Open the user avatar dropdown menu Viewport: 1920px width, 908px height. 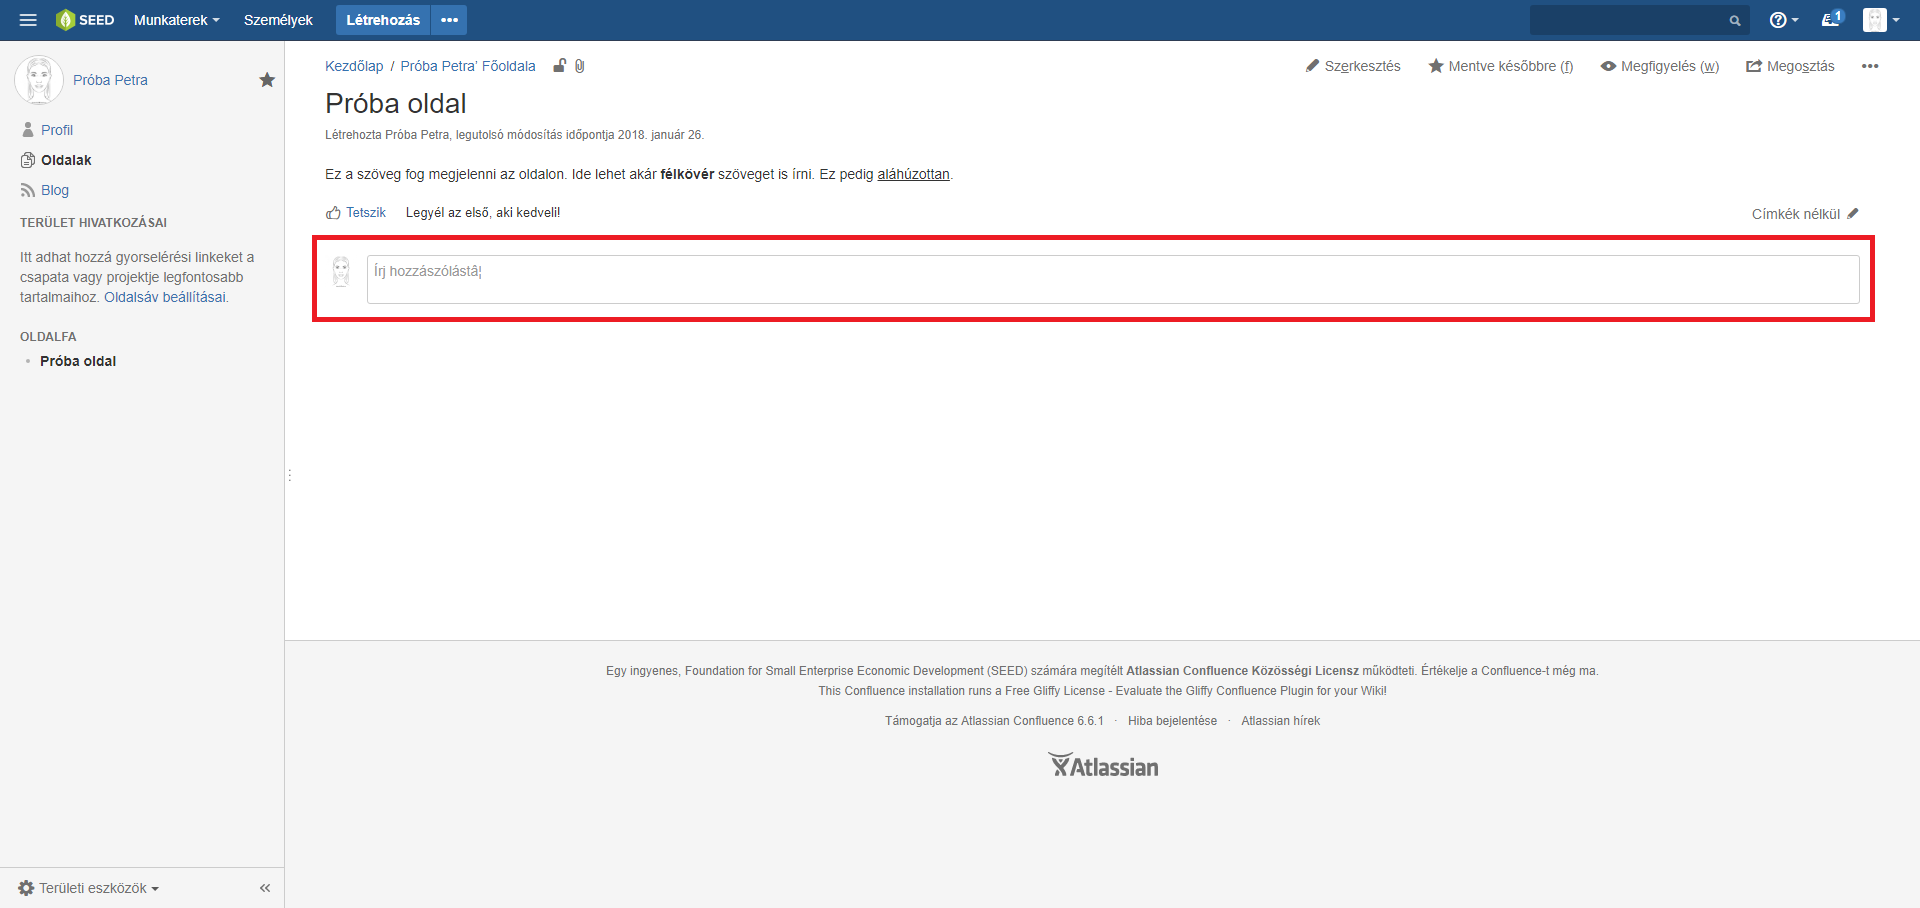click(1880, 20)
